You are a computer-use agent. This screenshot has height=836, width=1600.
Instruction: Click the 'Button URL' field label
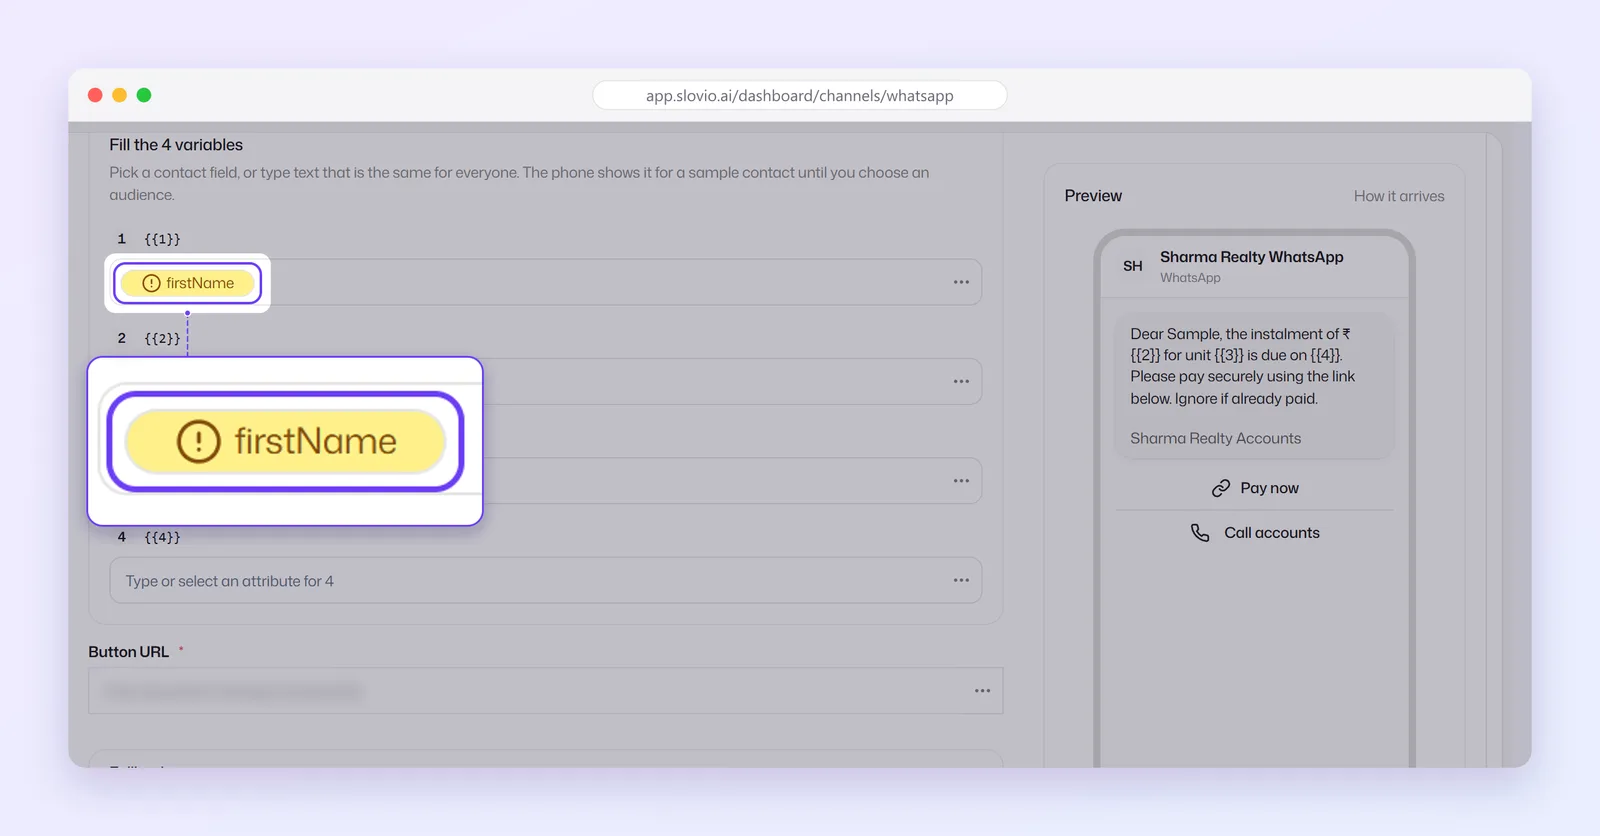coord(129,652)
